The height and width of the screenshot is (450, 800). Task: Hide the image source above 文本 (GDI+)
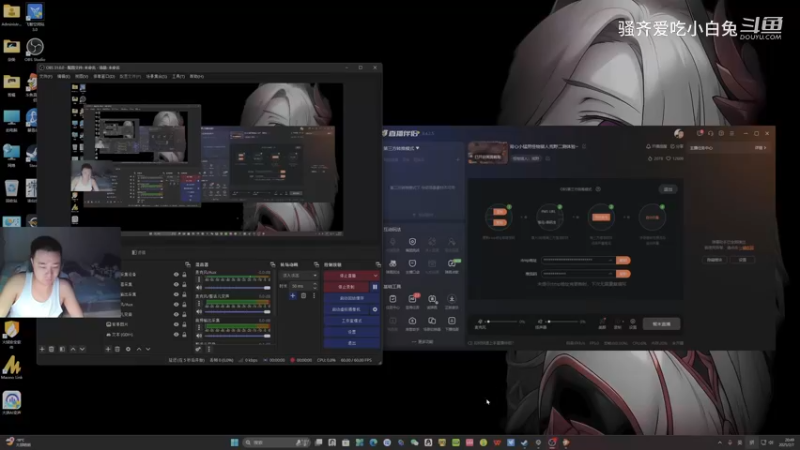pyautogui.click(x=177, y=324)
